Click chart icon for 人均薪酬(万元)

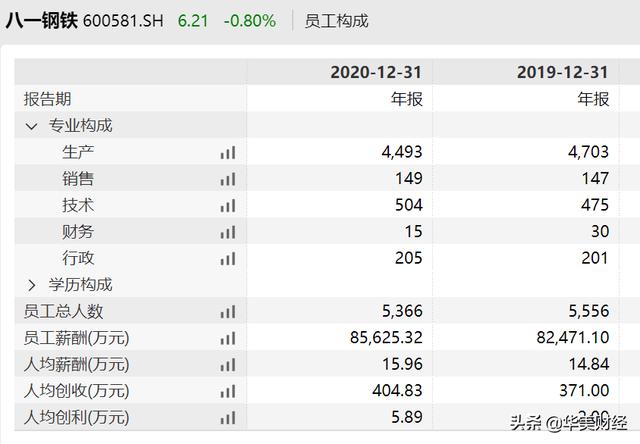pos(228,365)
